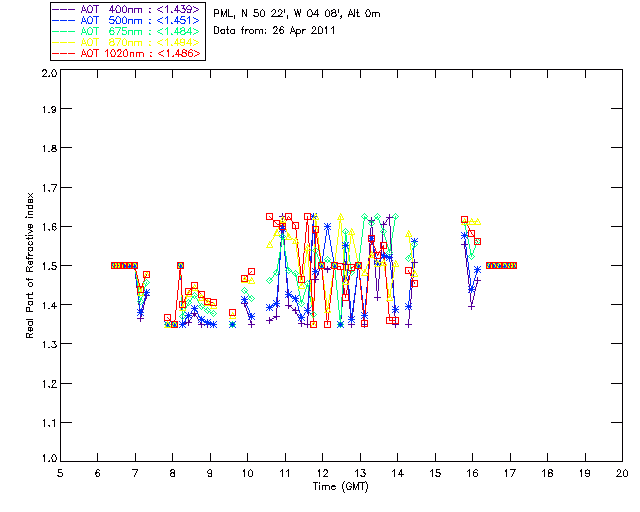Select the legend mean value <1.451>

tap(178, 20)
